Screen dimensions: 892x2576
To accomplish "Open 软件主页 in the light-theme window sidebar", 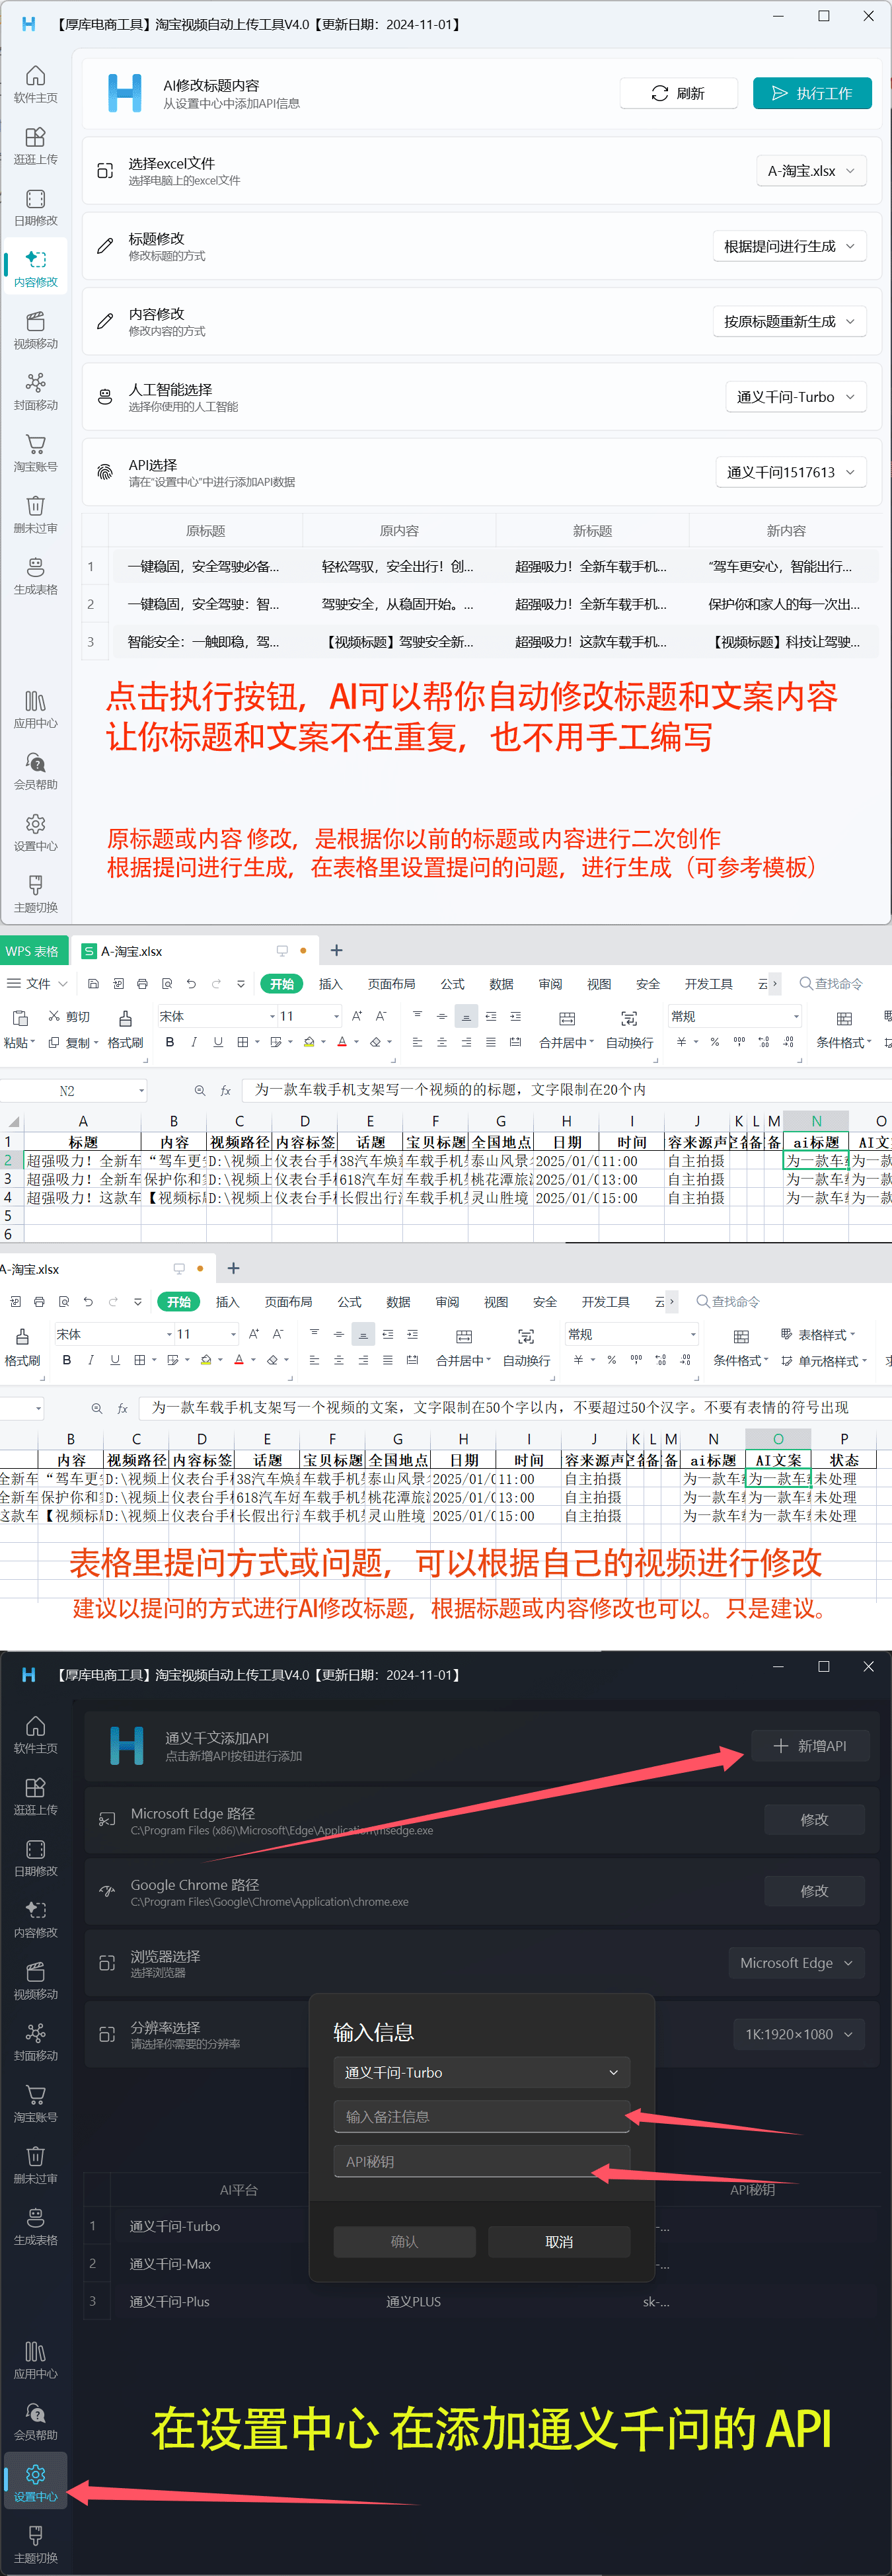I will [35, 84].
